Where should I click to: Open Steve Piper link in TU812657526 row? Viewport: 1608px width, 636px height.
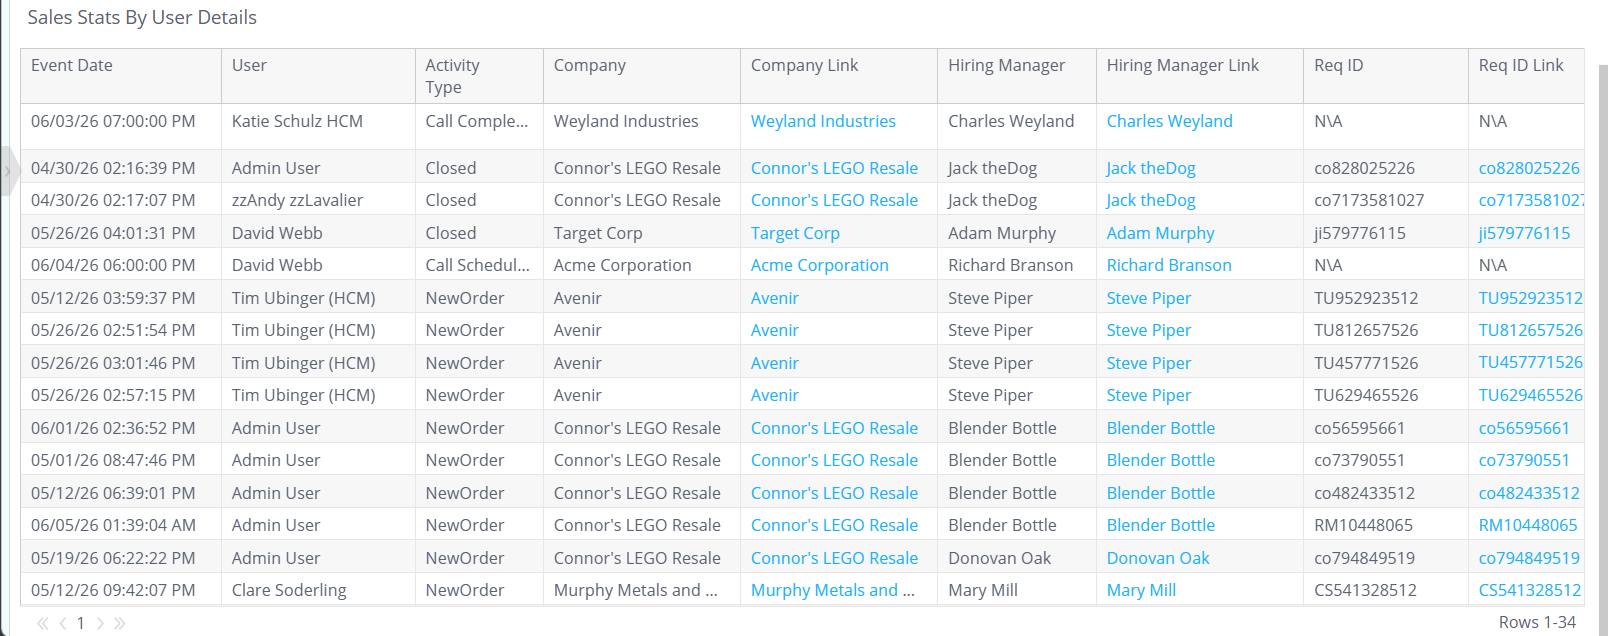pos(1149,330)
